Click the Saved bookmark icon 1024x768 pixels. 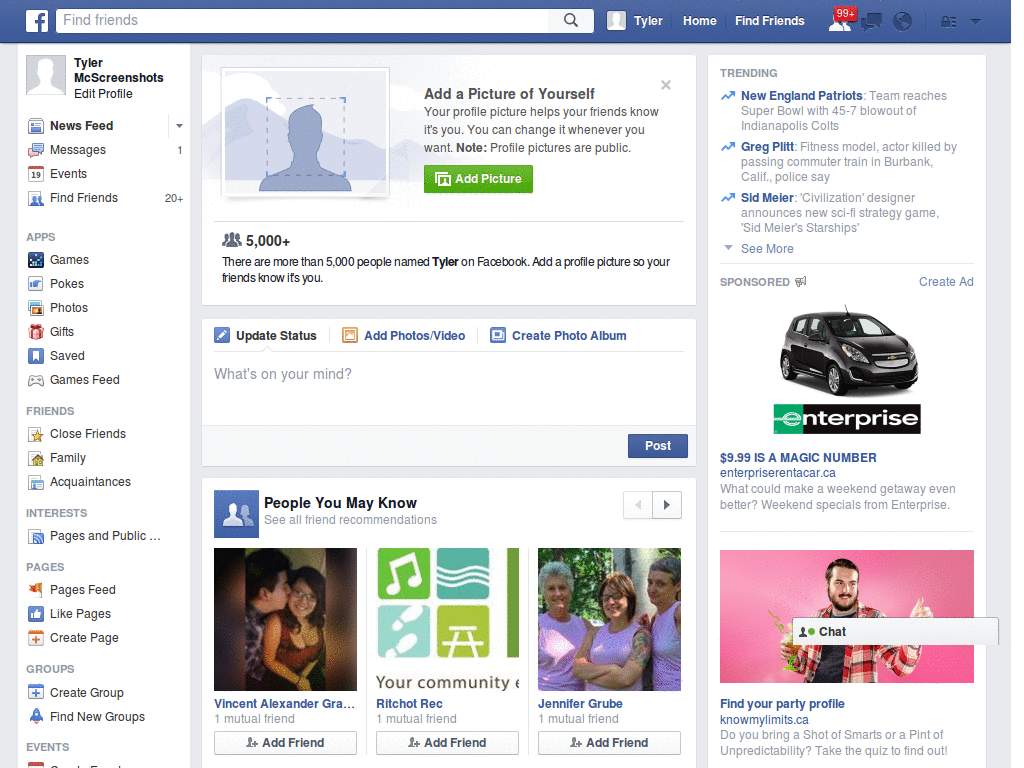(x=36, y=356)
